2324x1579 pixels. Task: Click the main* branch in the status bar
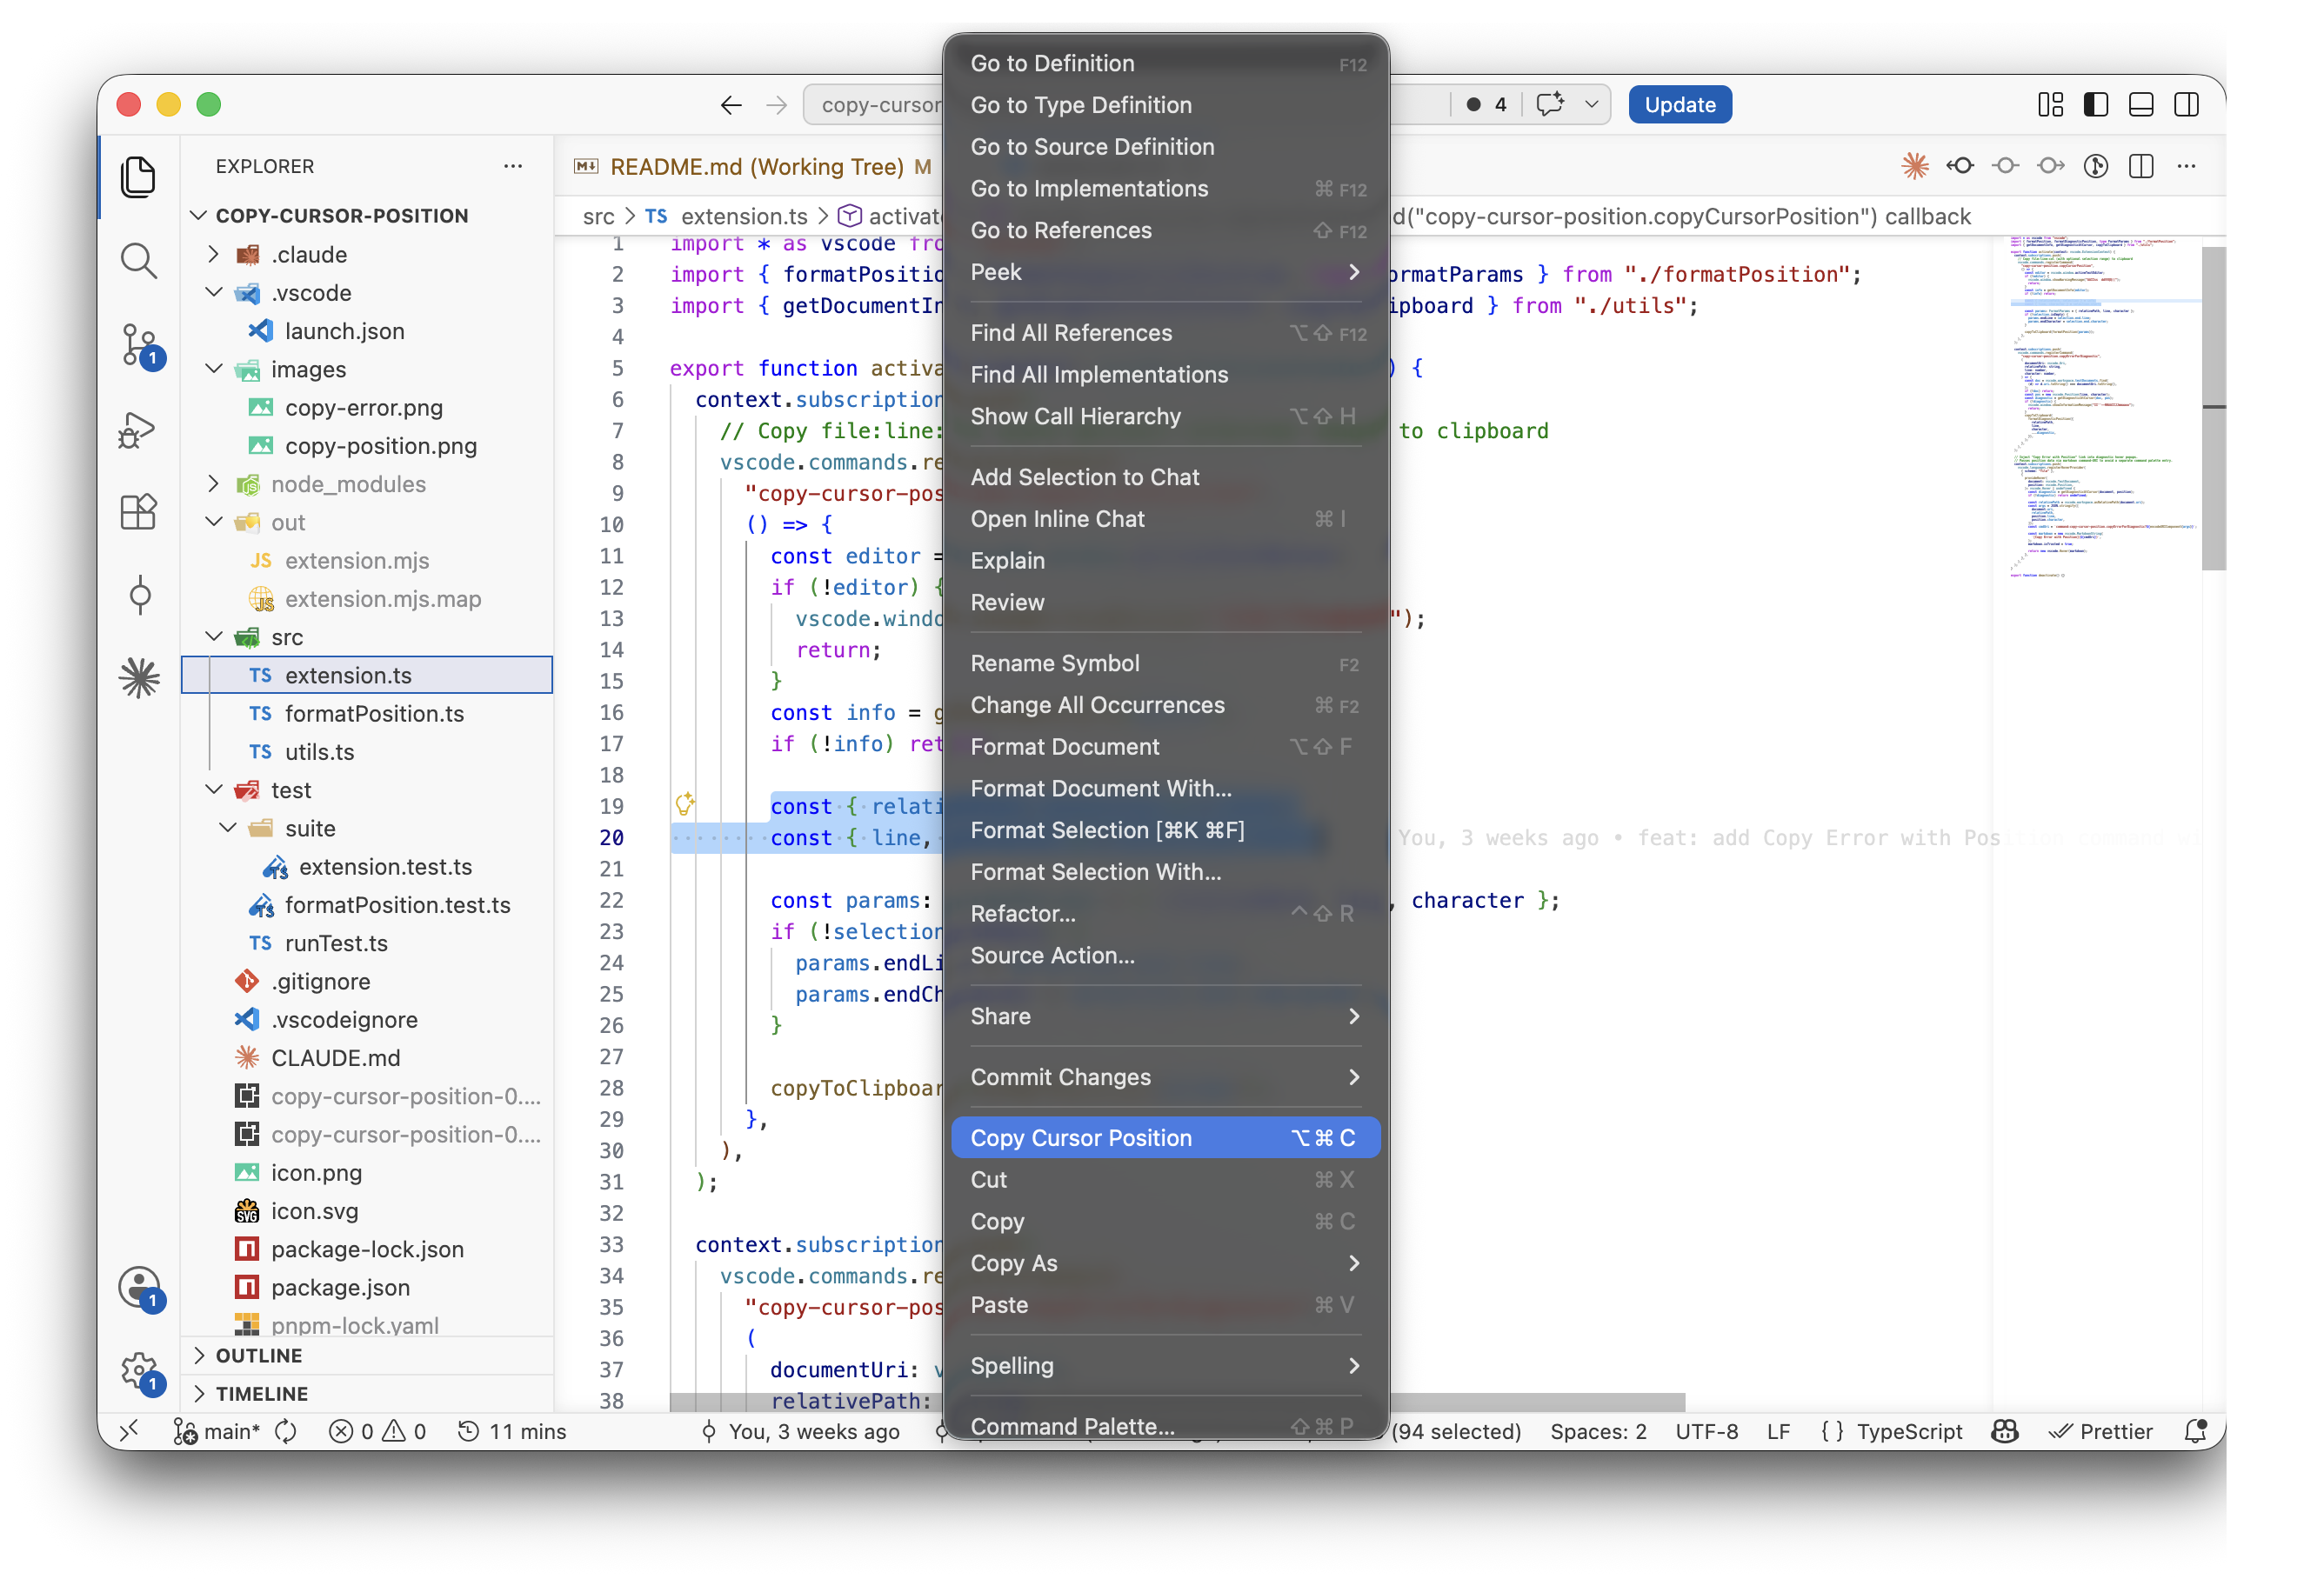pyautogui.click(x=217, y=1431)
